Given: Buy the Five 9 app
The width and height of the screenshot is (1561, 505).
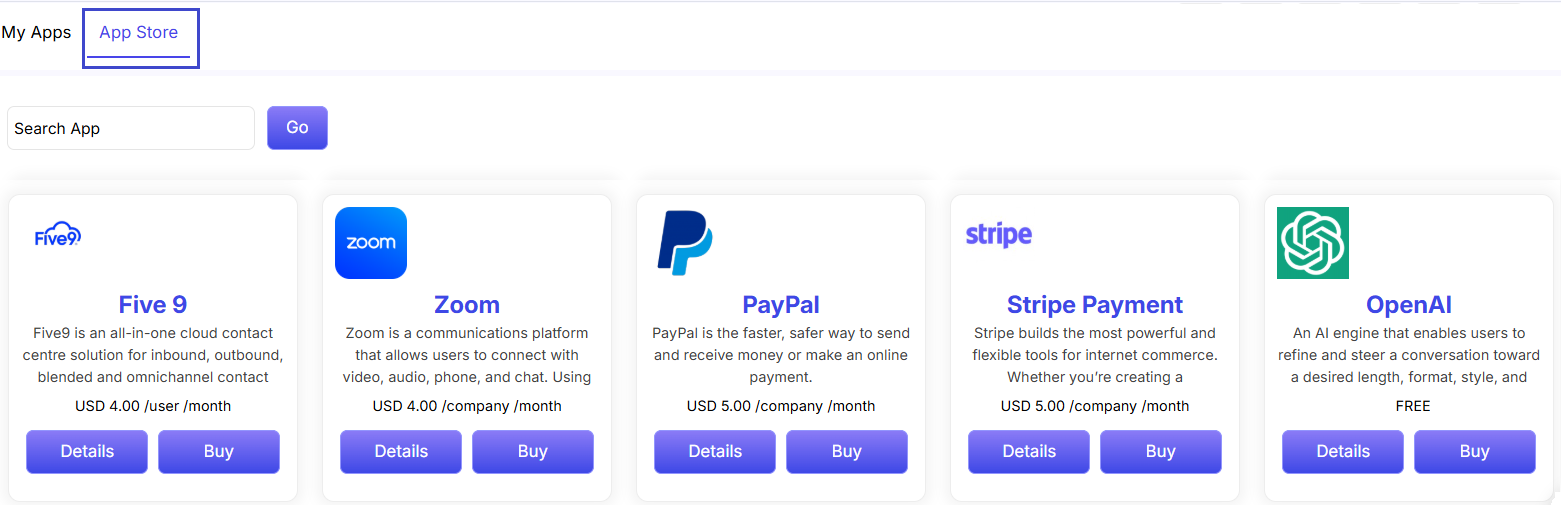Looking at the screenshot, I should (x=219, y=452).
